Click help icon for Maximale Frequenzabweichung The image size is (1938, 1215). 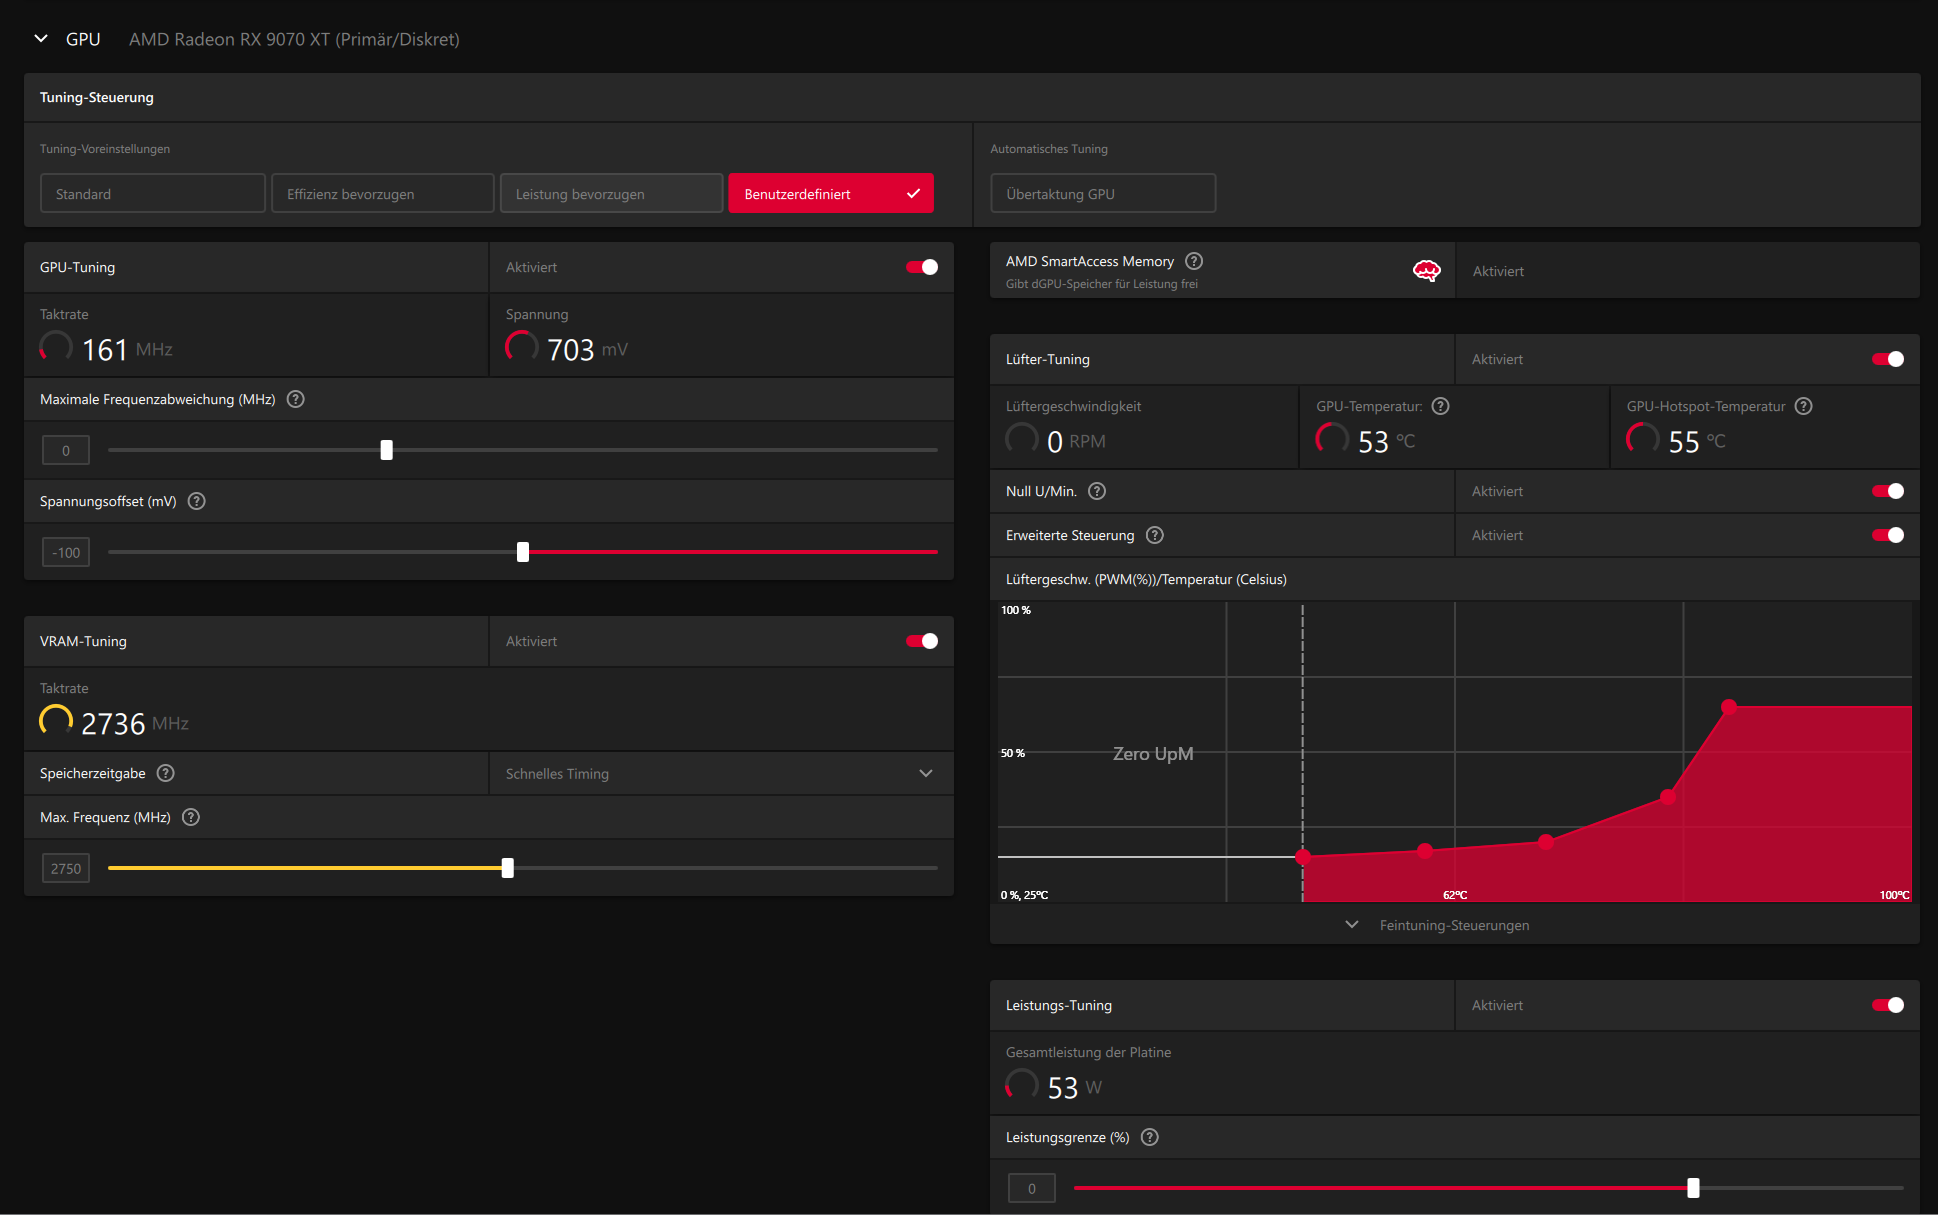295,399
